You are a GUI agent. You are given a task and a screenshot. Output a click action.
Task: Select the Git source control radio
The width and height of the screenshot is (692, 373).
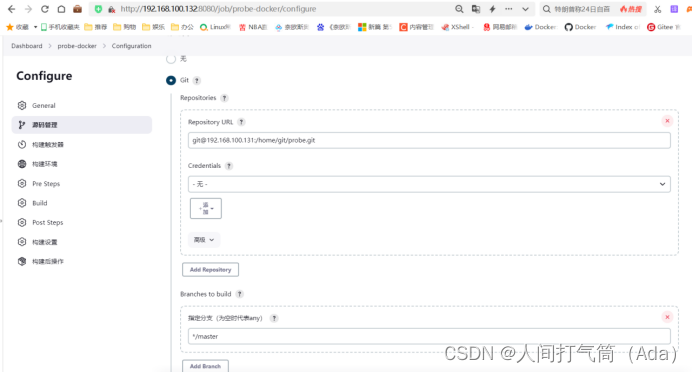[171, 80]
